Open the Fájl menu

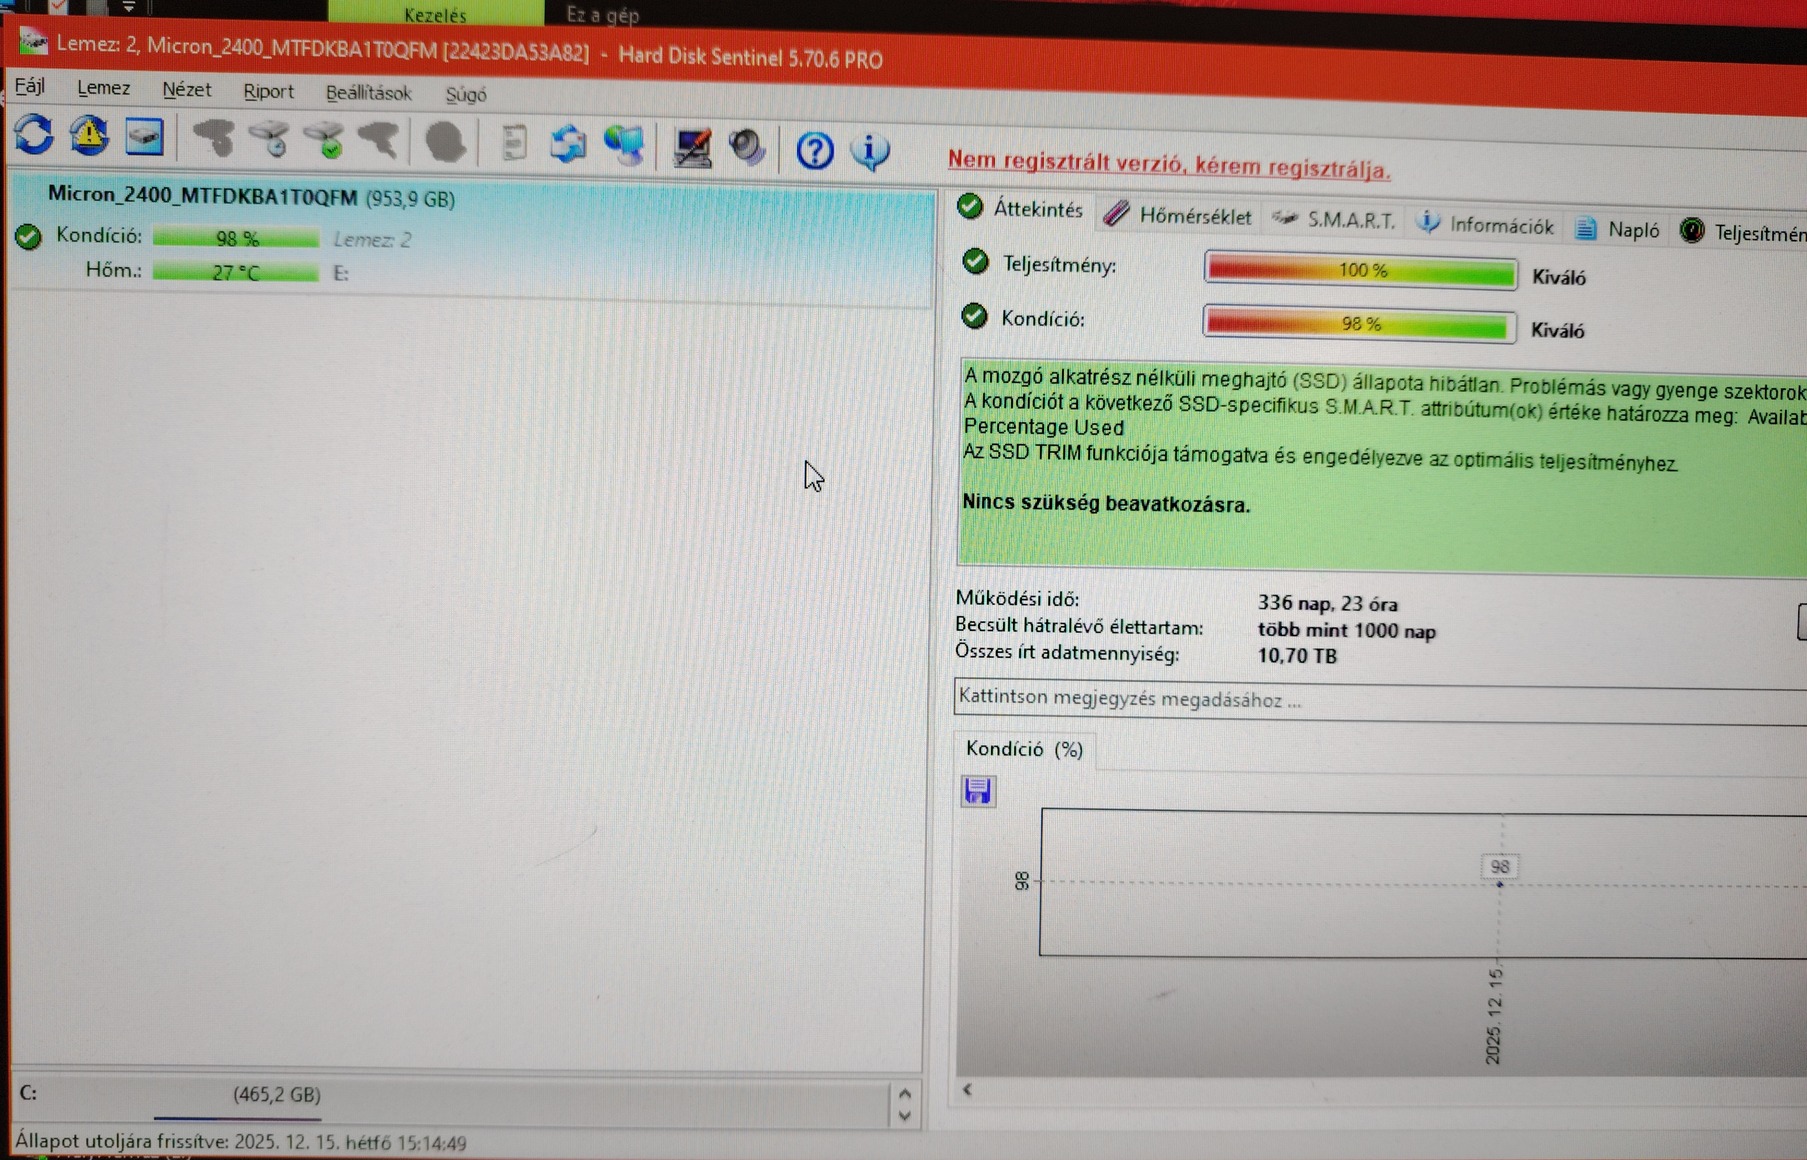[30, 86]
